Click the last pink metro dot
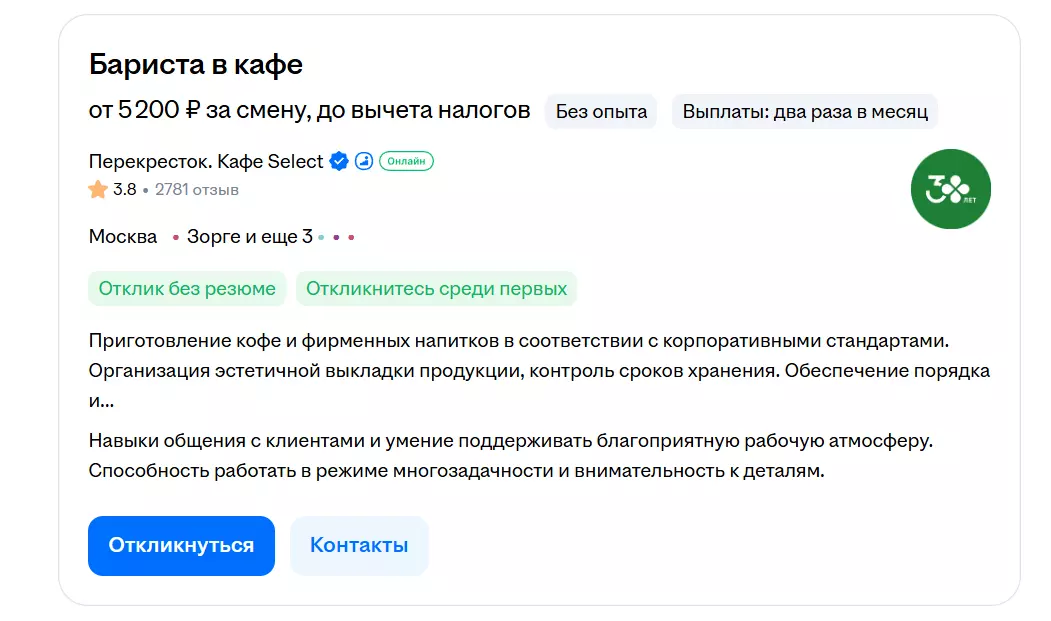Viewport: 1051px width, 621px height. (x=351, y=238)
